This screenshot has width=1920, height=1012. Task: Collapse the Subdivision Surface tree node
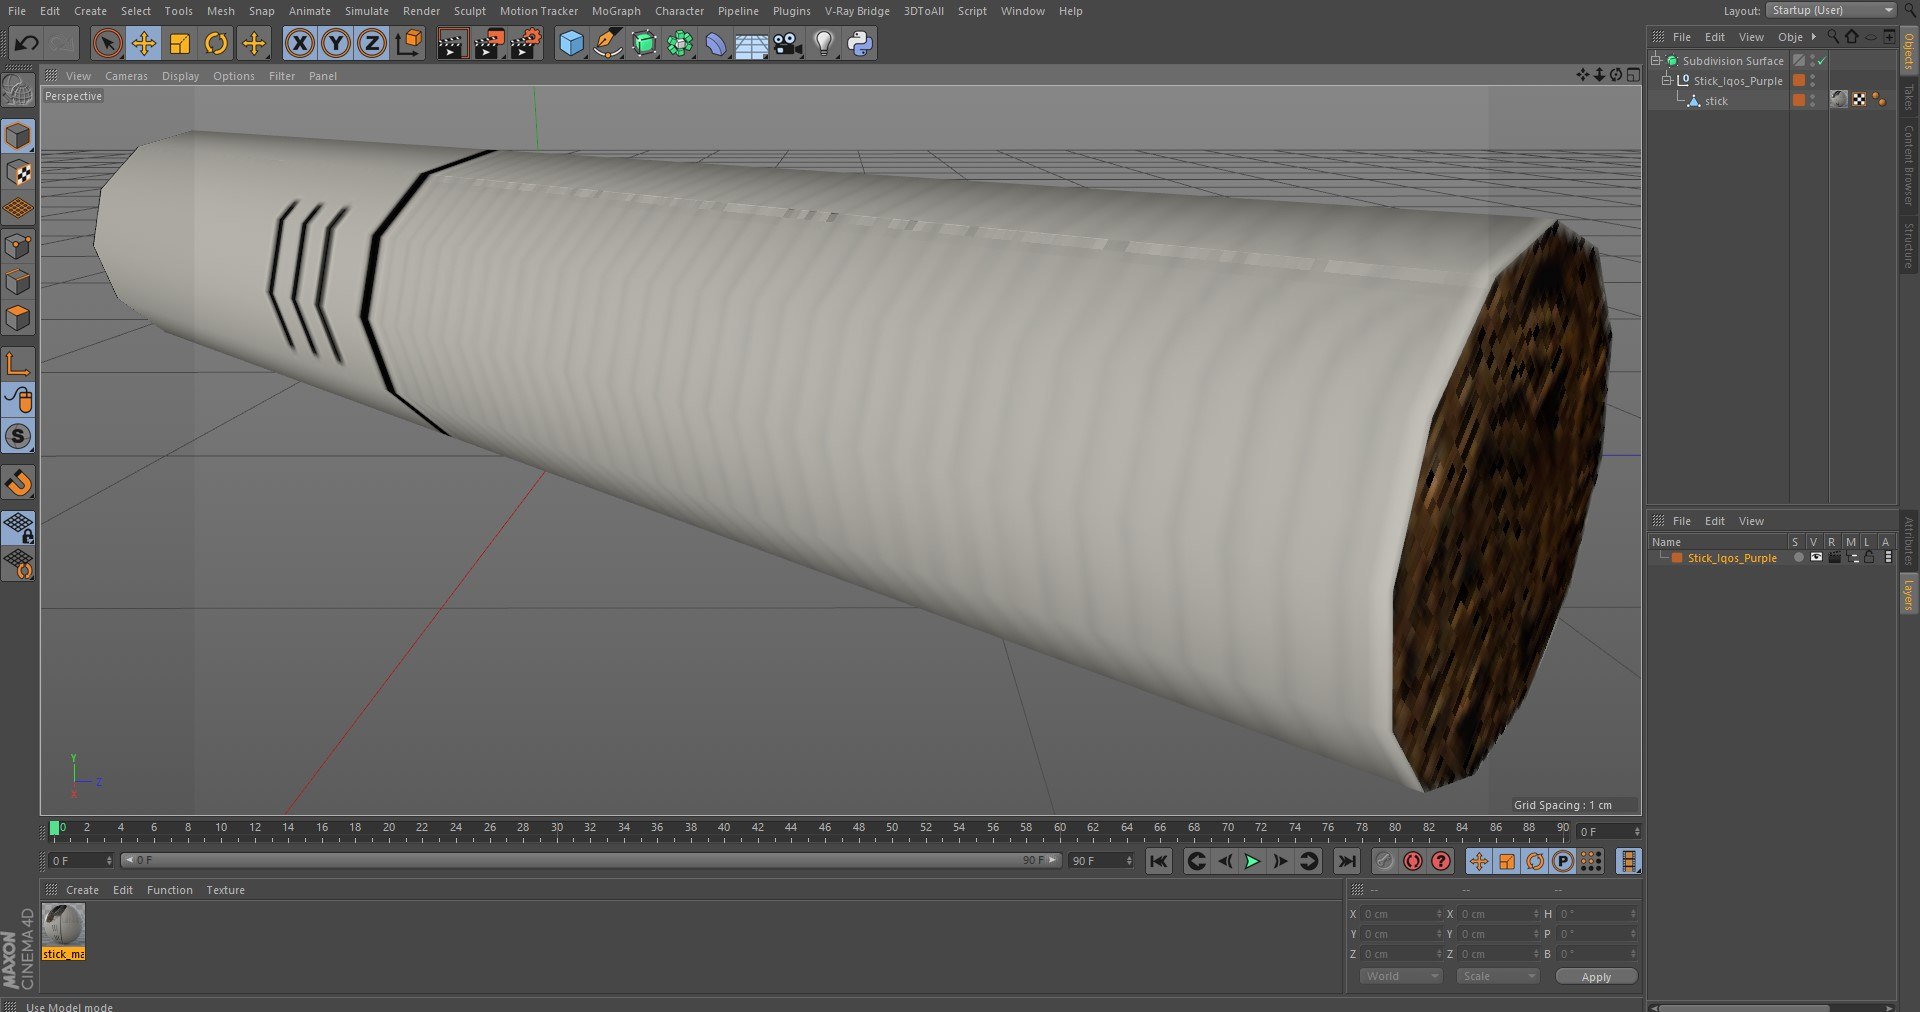click(1656, 61)
